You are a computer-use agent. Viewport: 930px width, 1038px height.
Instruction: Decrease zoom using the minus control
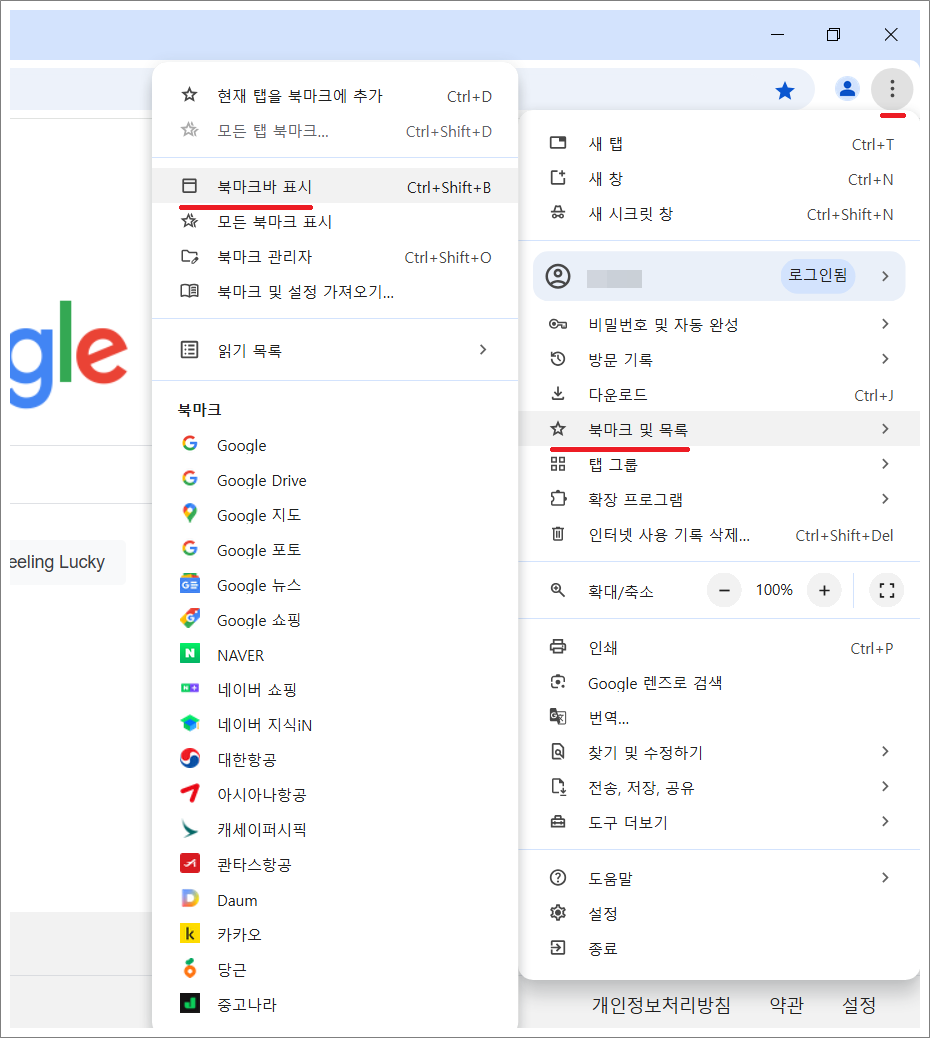coord(723,590)
